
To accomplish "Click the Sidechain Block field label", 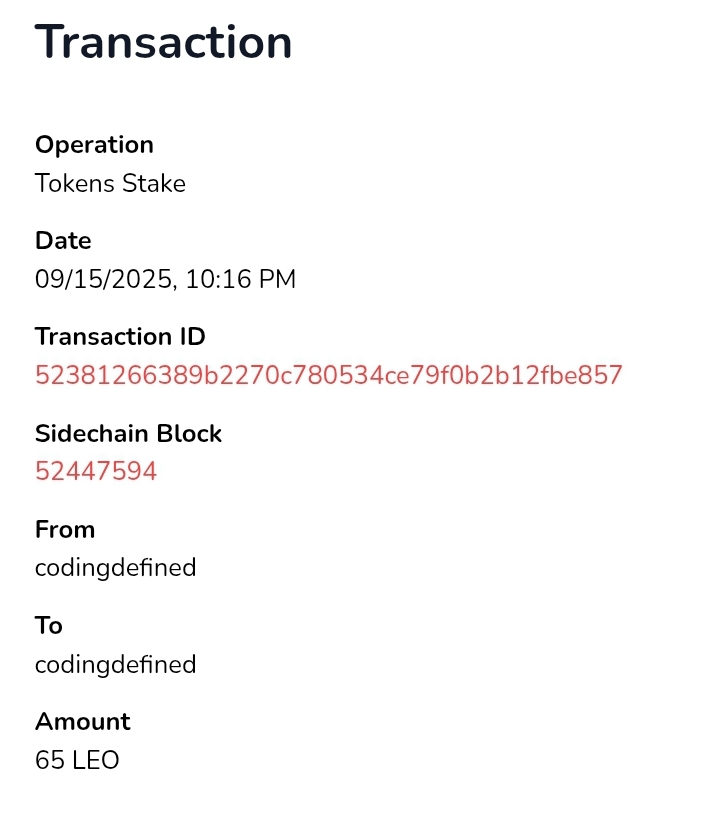I will click(x=128, y=434).
